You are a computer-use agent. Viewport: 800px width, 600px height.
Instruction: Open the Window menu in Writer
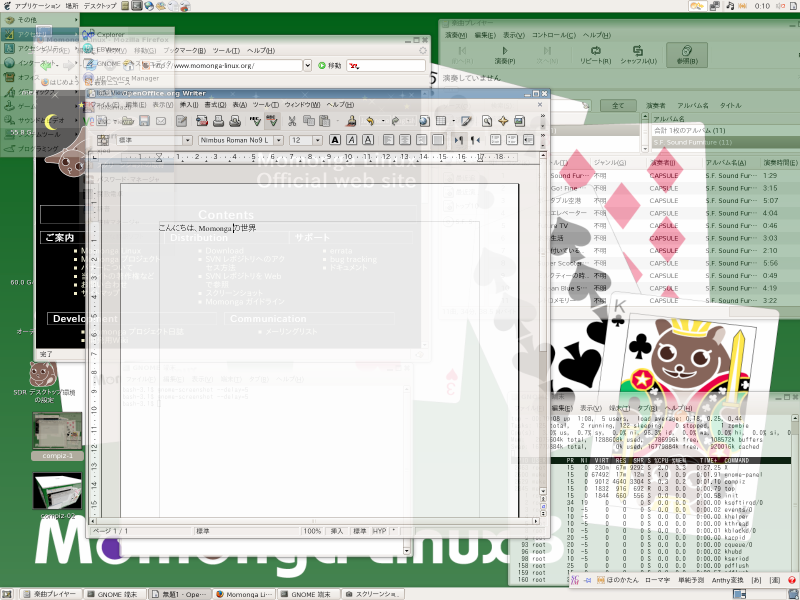point(302,105)
